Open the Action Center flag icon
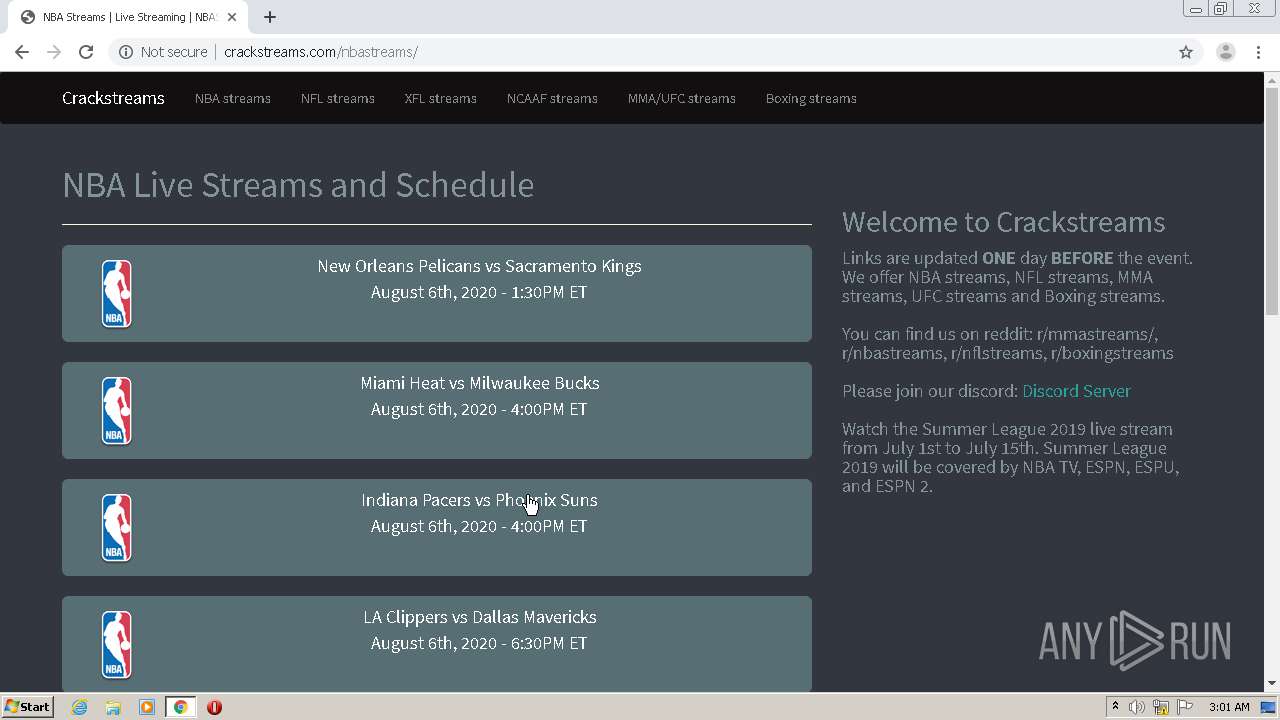Screen dimensions: 1280x720 (x=1185, y=707)
